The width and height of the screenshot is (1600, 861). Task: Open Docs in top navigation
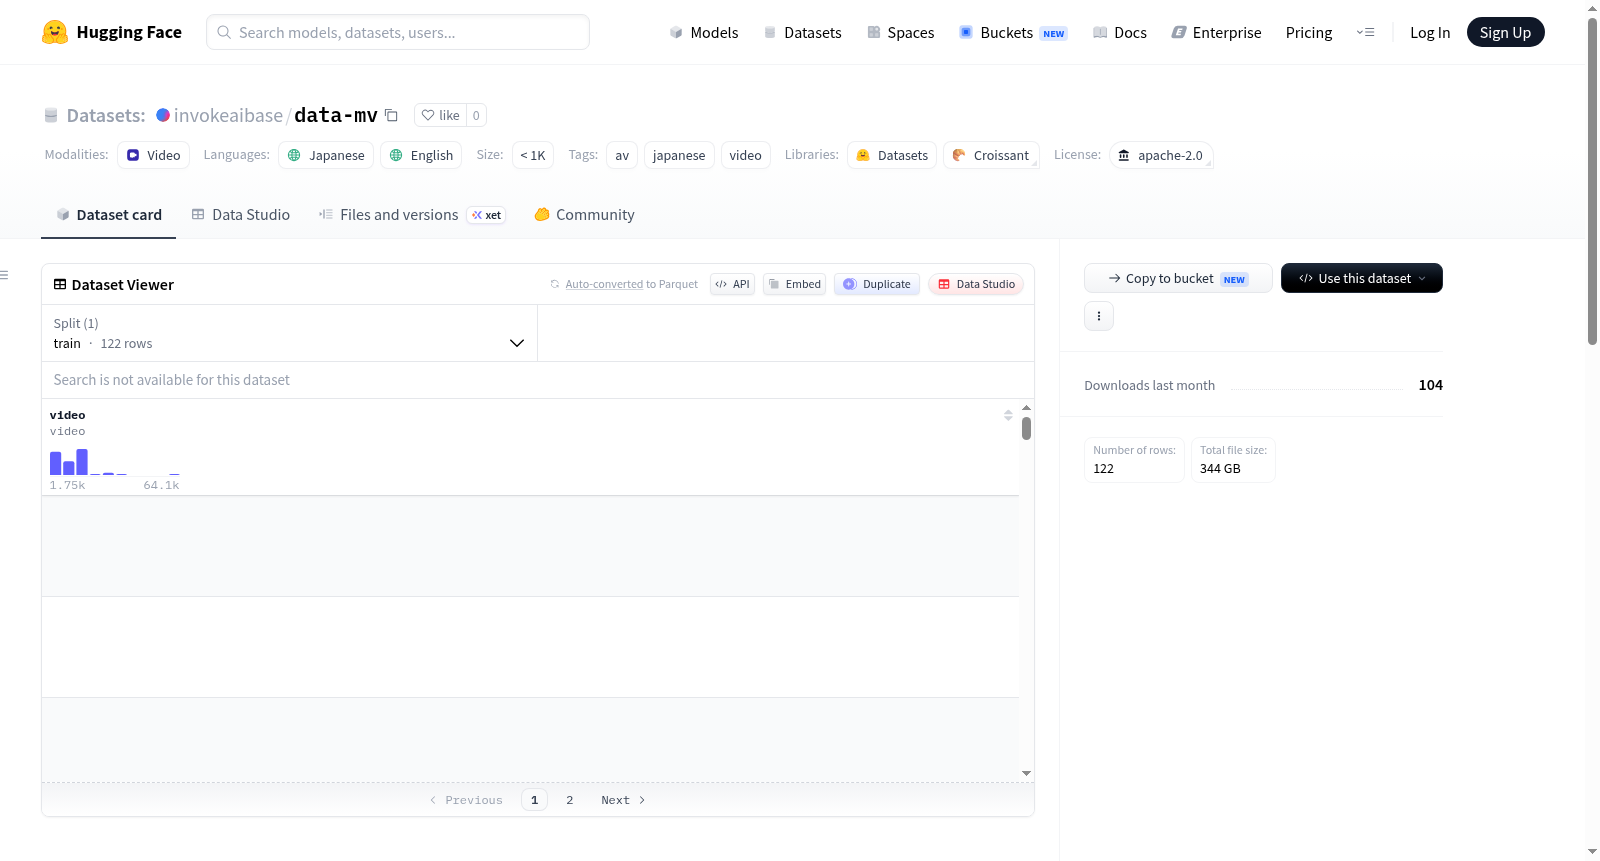1119,32
